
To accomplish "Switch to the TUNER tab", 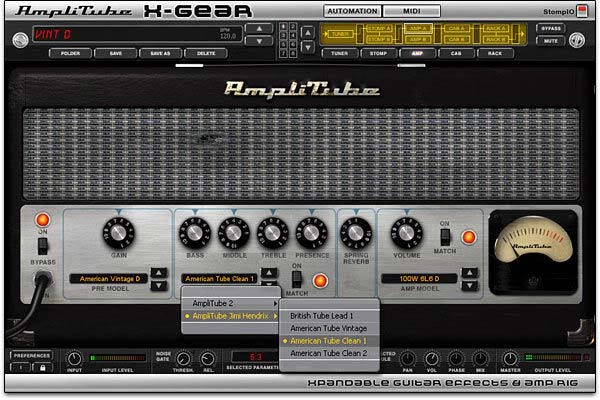I will 339,53.
